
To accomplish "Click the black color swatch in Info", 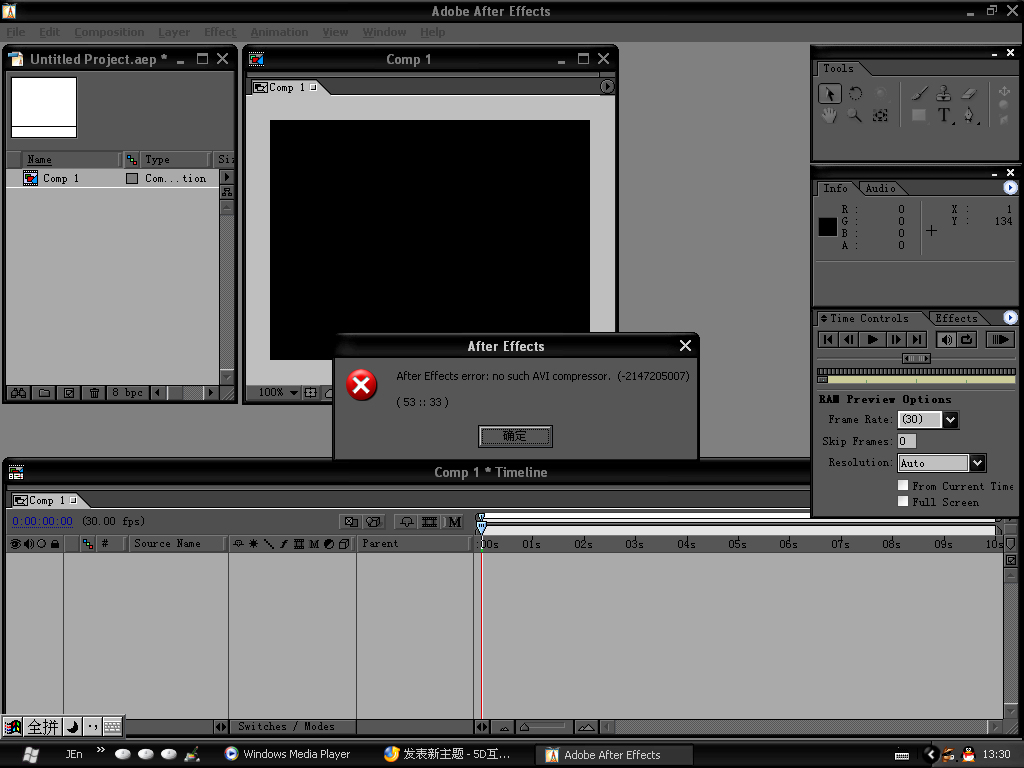I will 827,227.
